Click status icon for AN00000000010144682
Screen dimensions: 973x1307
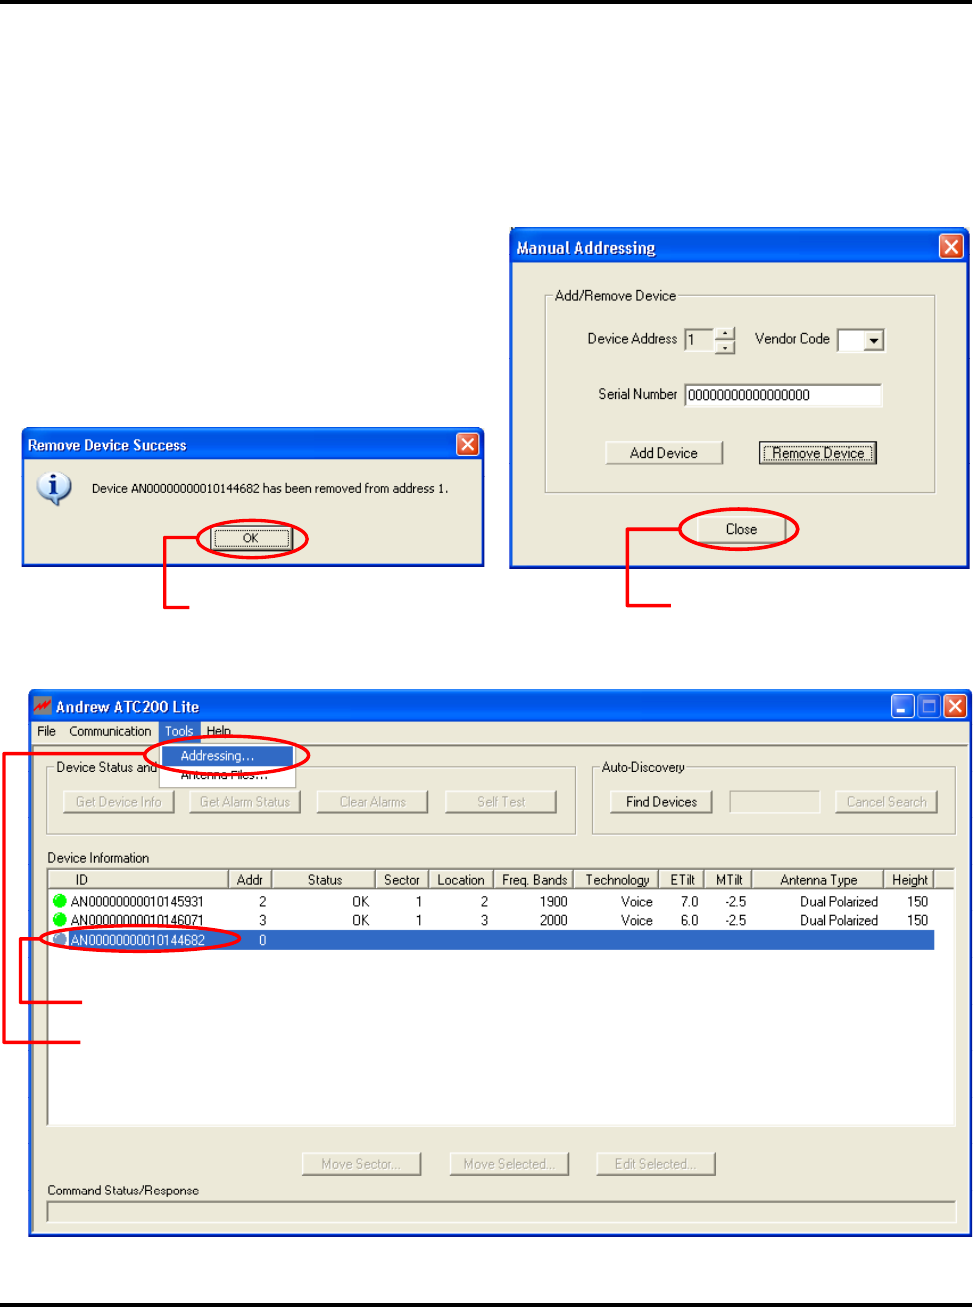pyautogui.click(x=60, y=940)
